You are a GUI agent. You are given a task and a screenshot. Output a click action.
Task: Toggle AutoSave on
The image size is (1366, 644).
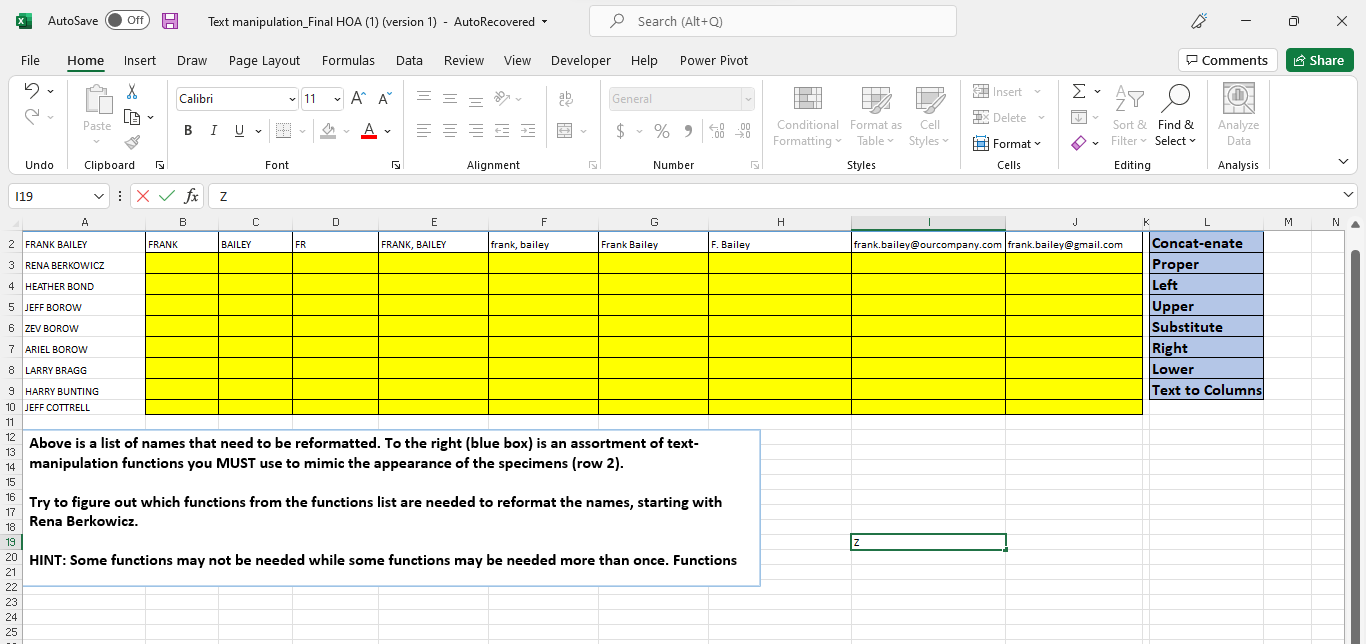127,20
